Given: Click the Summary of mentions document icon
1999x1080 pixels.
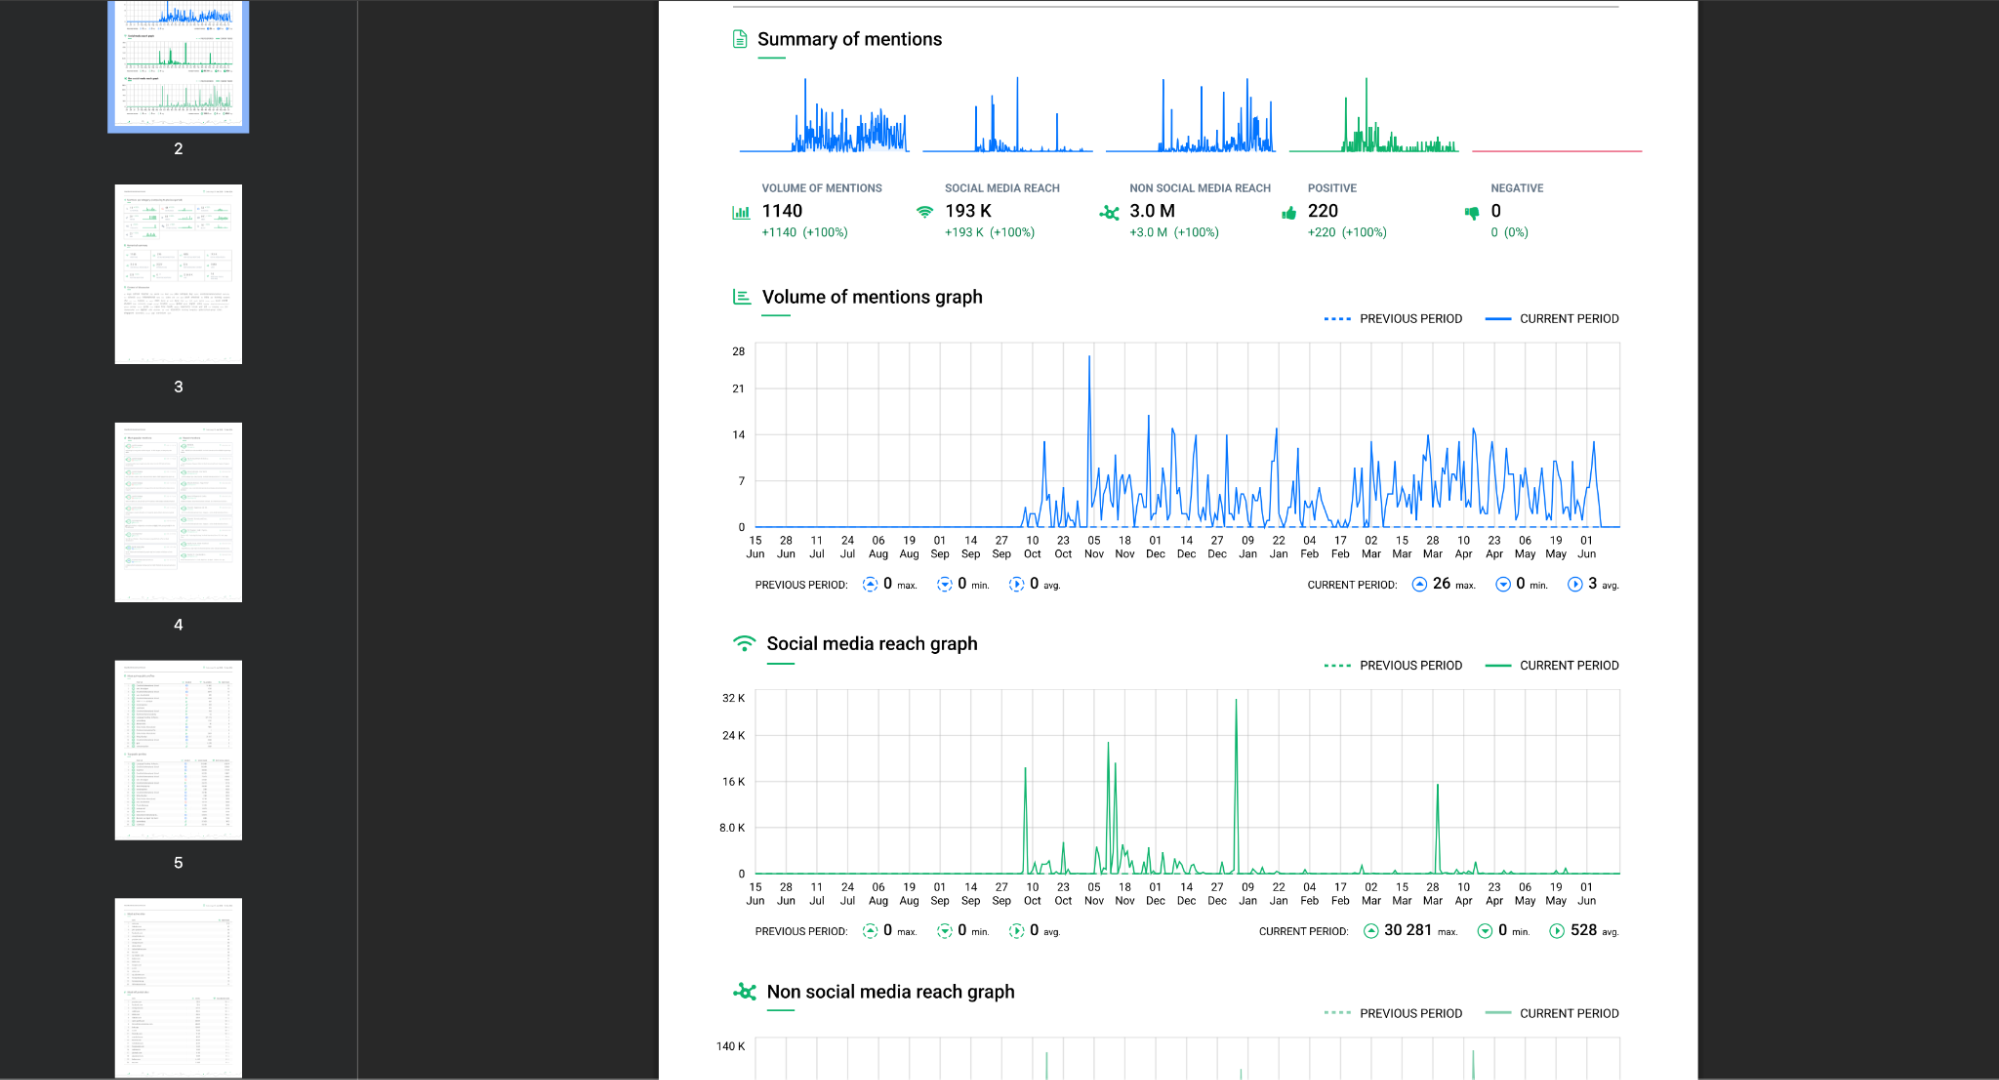Looking at the screenshot, I should [x=740, y=39].
